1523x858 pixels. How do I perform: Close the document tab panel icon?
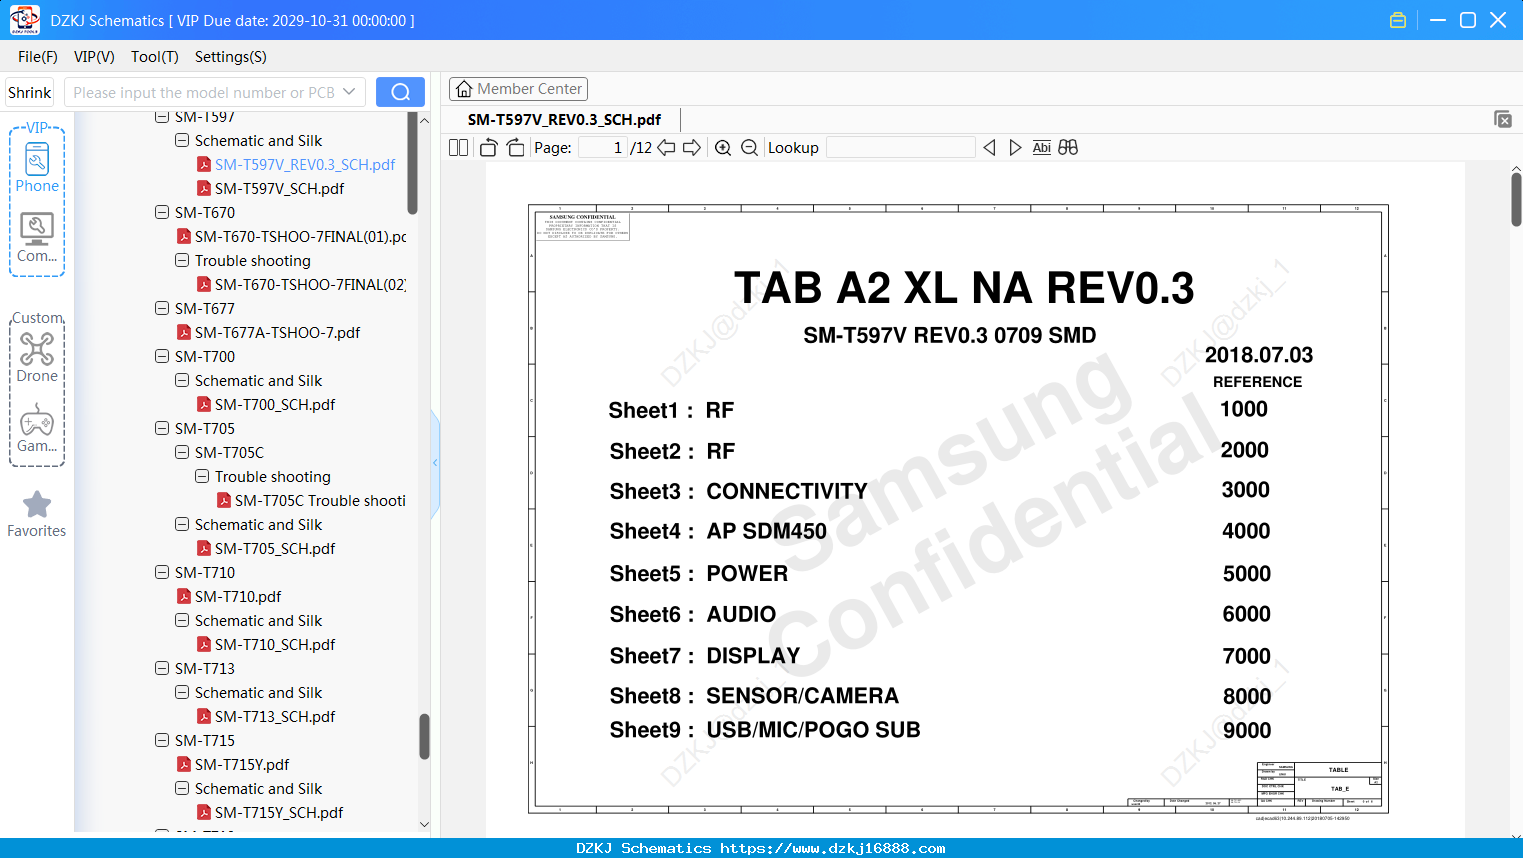[1503, 119]
